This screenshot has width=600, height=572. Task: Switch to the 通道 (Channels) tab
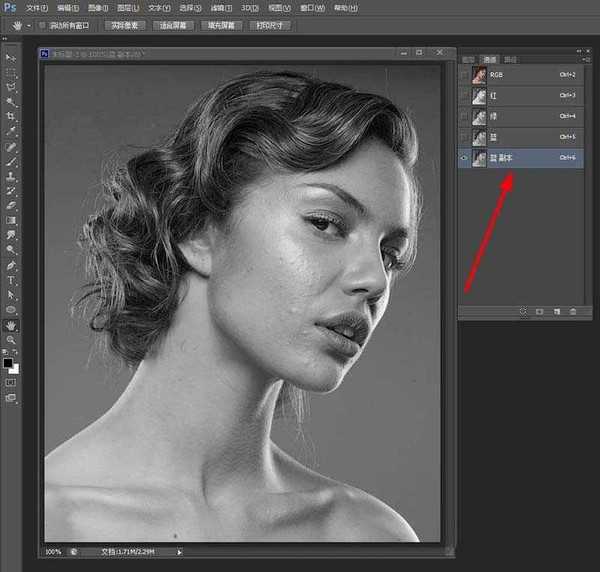pos(491,59)
